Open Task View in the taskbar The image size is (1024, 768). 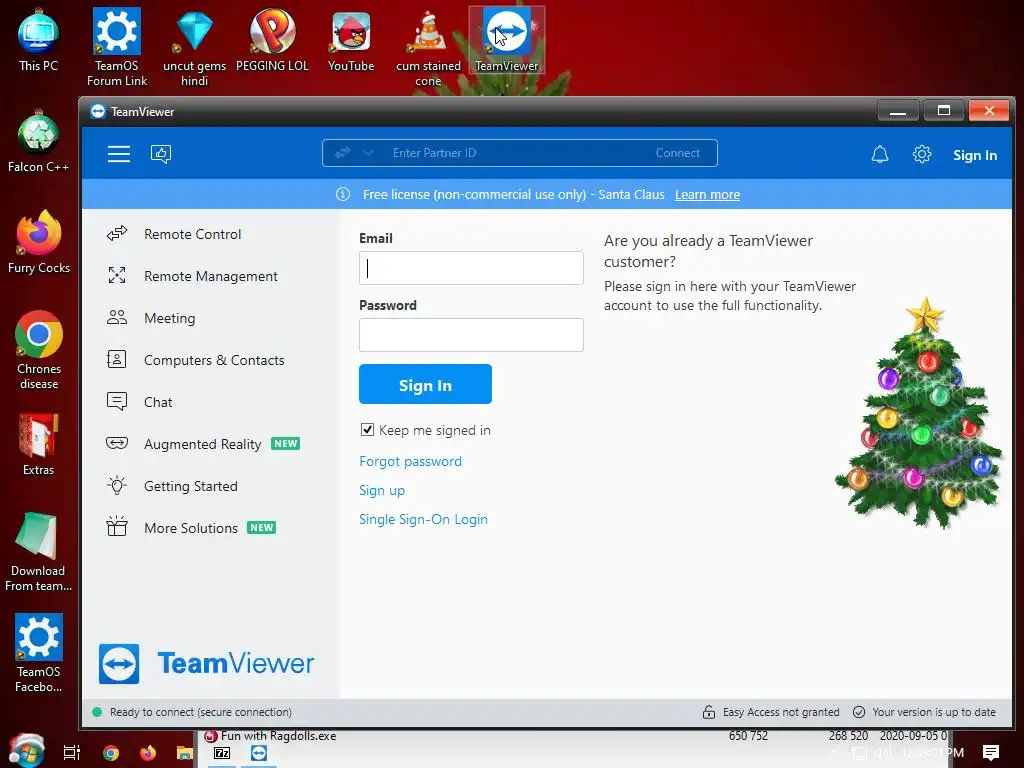72,753
